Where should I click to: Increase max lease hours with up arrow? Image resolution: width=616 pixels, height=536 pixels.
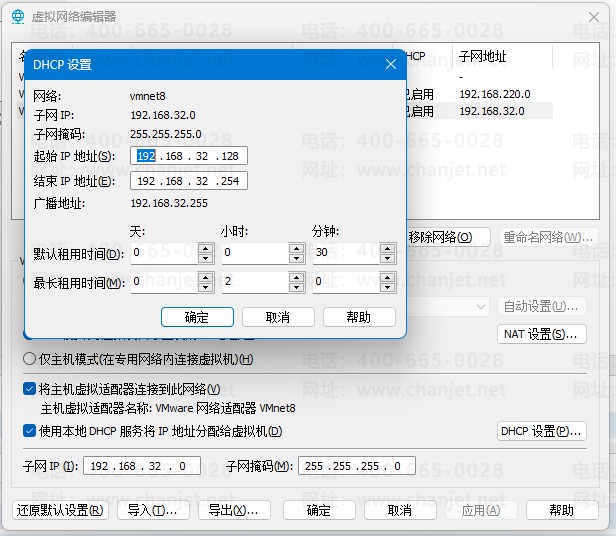click(297, 277)
